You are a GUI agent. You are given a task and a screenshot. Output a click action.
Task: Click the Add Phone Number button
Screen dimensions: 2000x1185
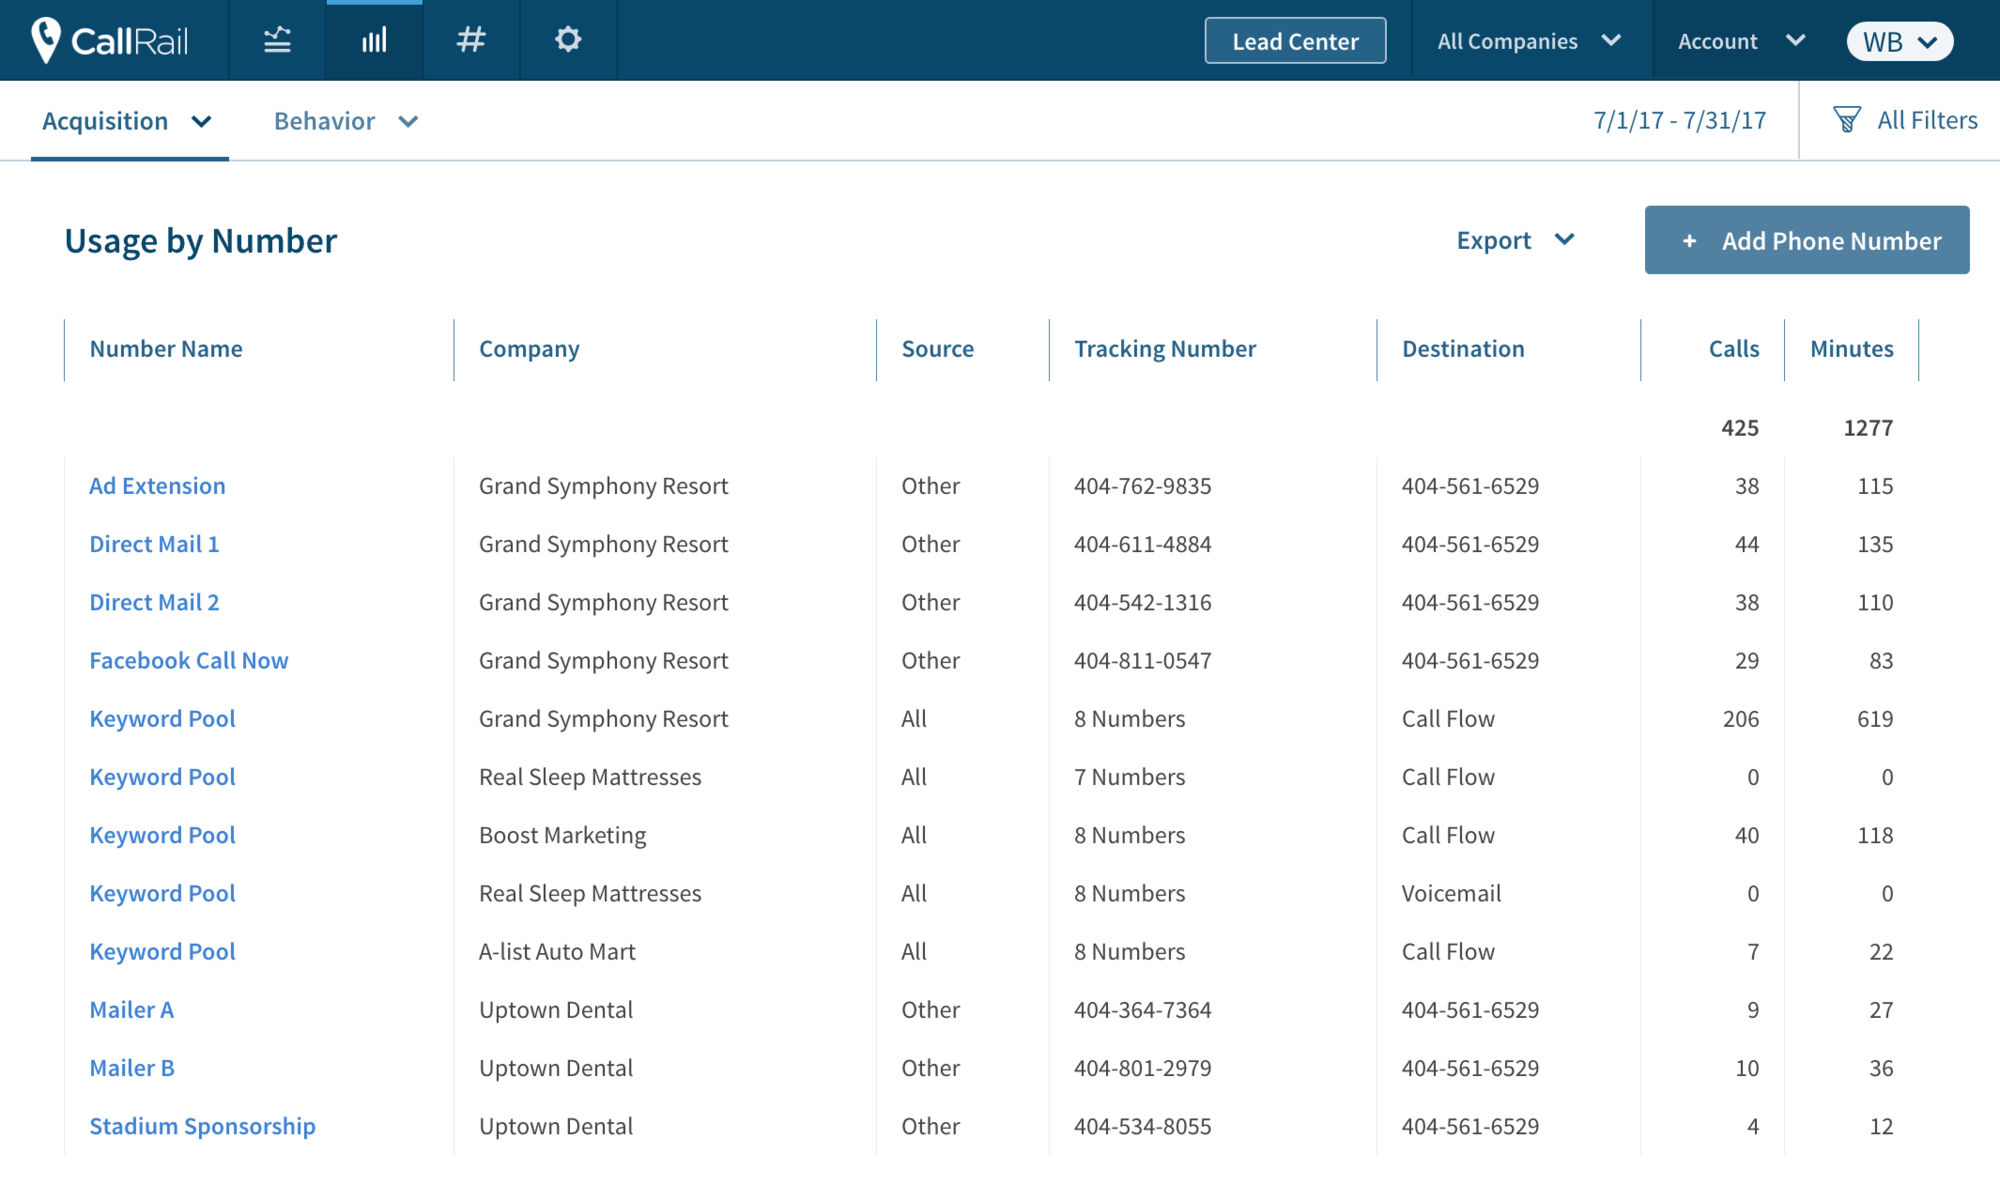pos(1806,240)
